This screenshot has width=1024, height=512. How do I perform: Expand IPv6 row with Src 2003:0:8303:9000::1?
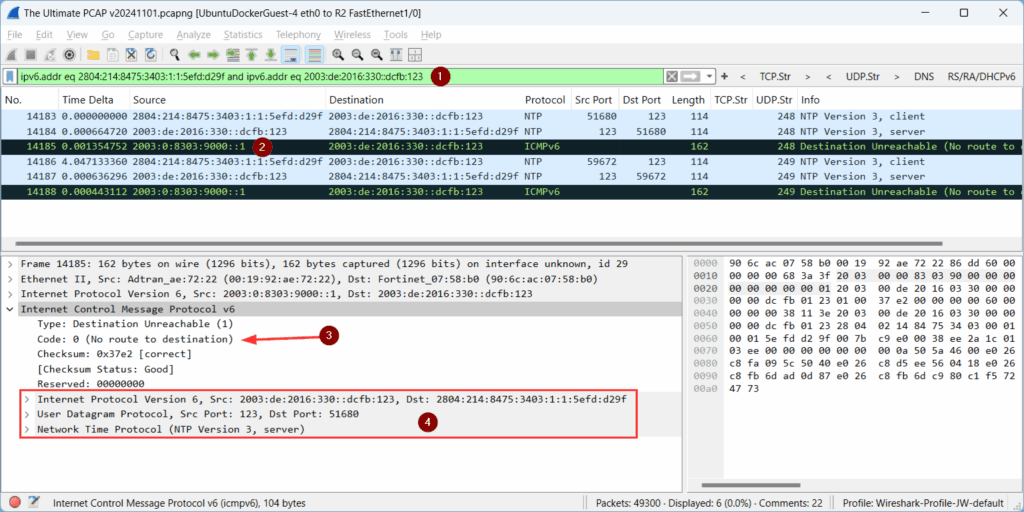(10, 294)
